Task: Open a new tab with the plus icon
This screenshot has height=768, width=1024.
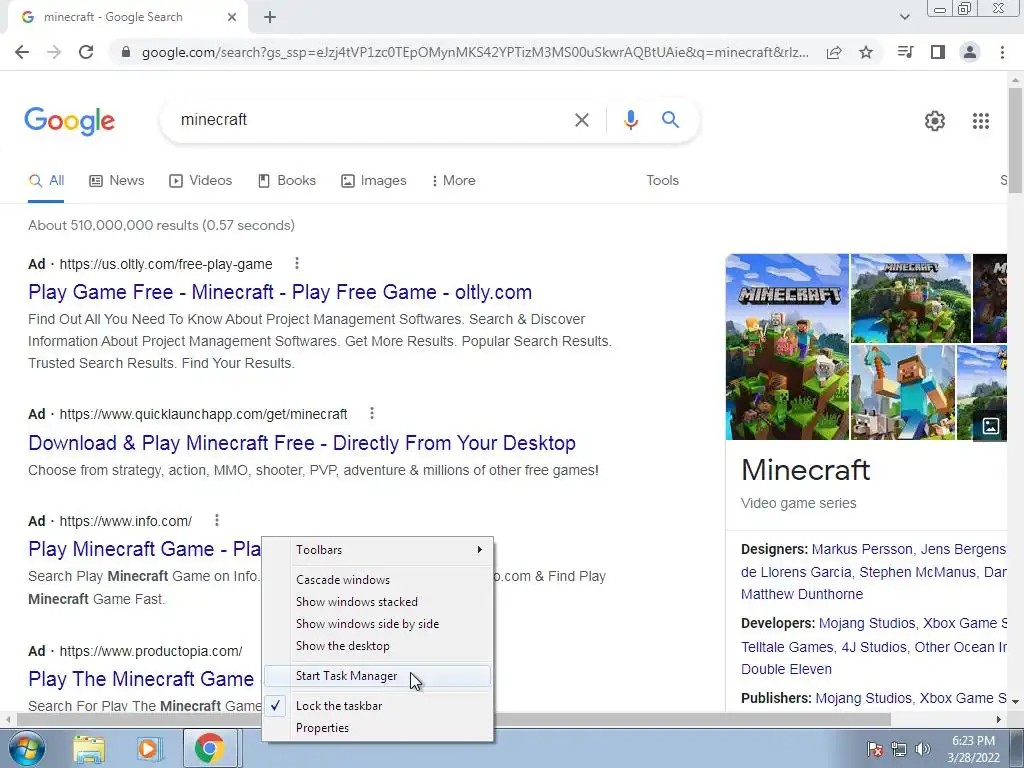Action: point(270,18)
